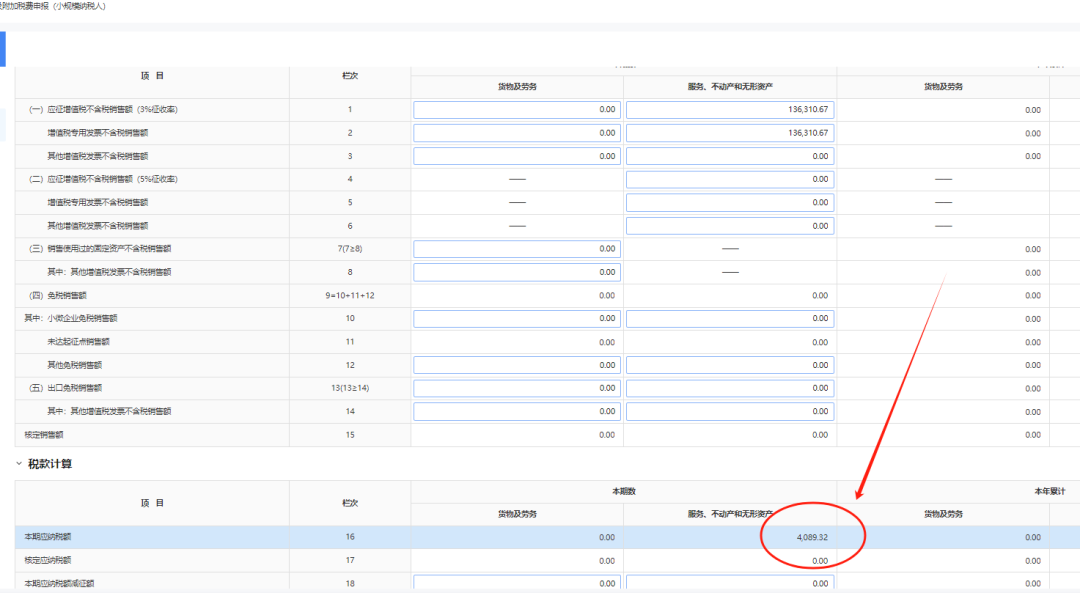This screenshot has height=593, width=1080.
Task: Select row 5 增值税专用发票 services input field
Action: coord(729,202)
